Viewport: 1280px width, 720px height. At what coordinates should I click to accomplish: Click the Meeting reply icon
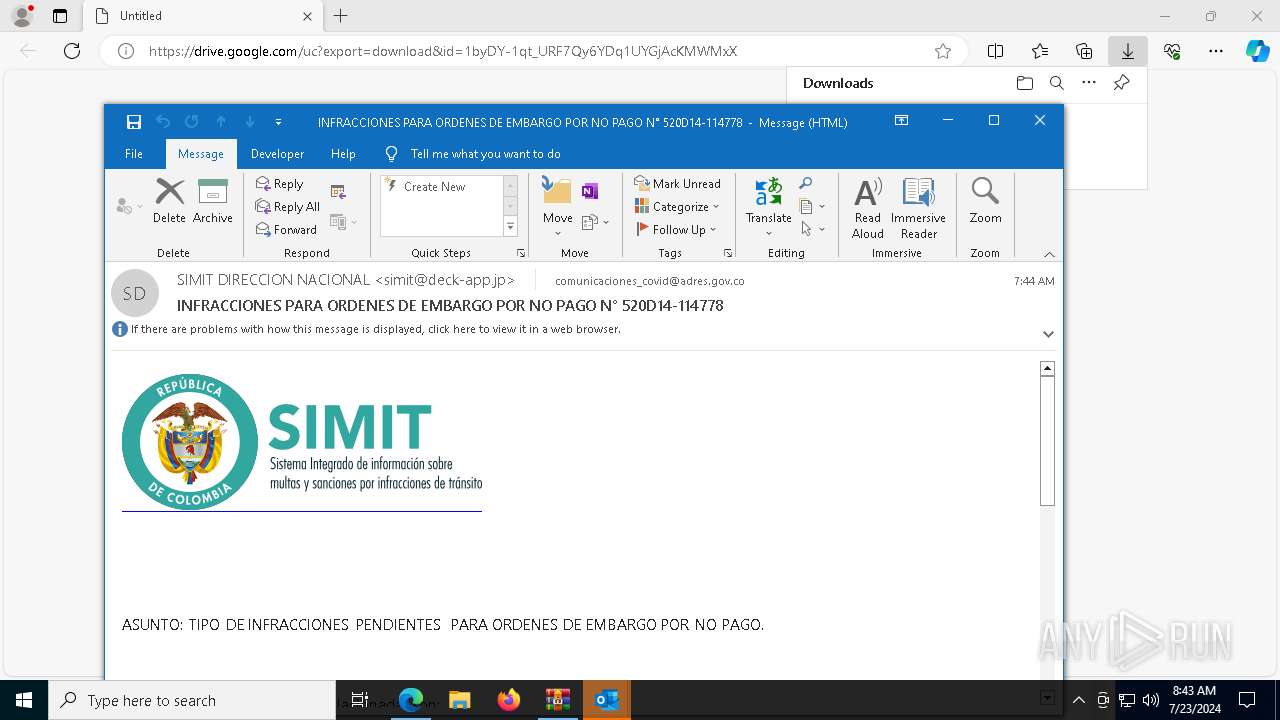[x=338, y=192]
